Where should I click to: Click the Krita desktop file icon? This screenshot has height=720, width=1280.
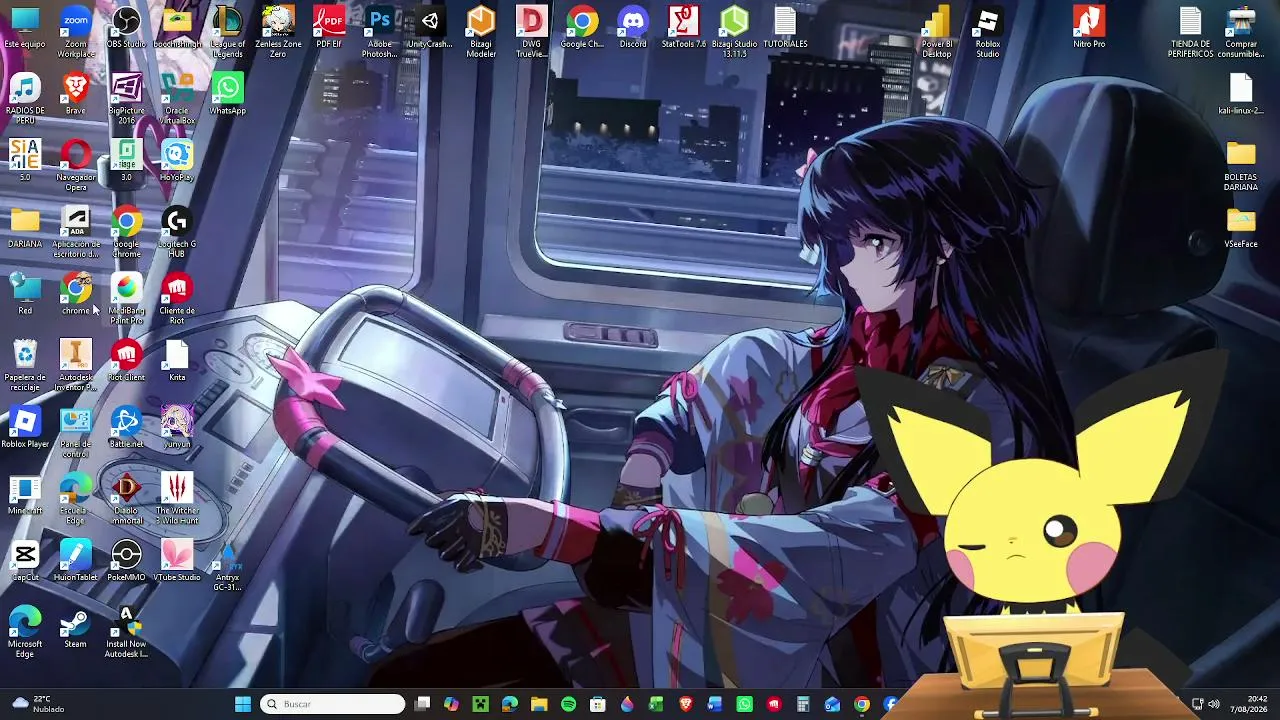(x=177, y=361)
